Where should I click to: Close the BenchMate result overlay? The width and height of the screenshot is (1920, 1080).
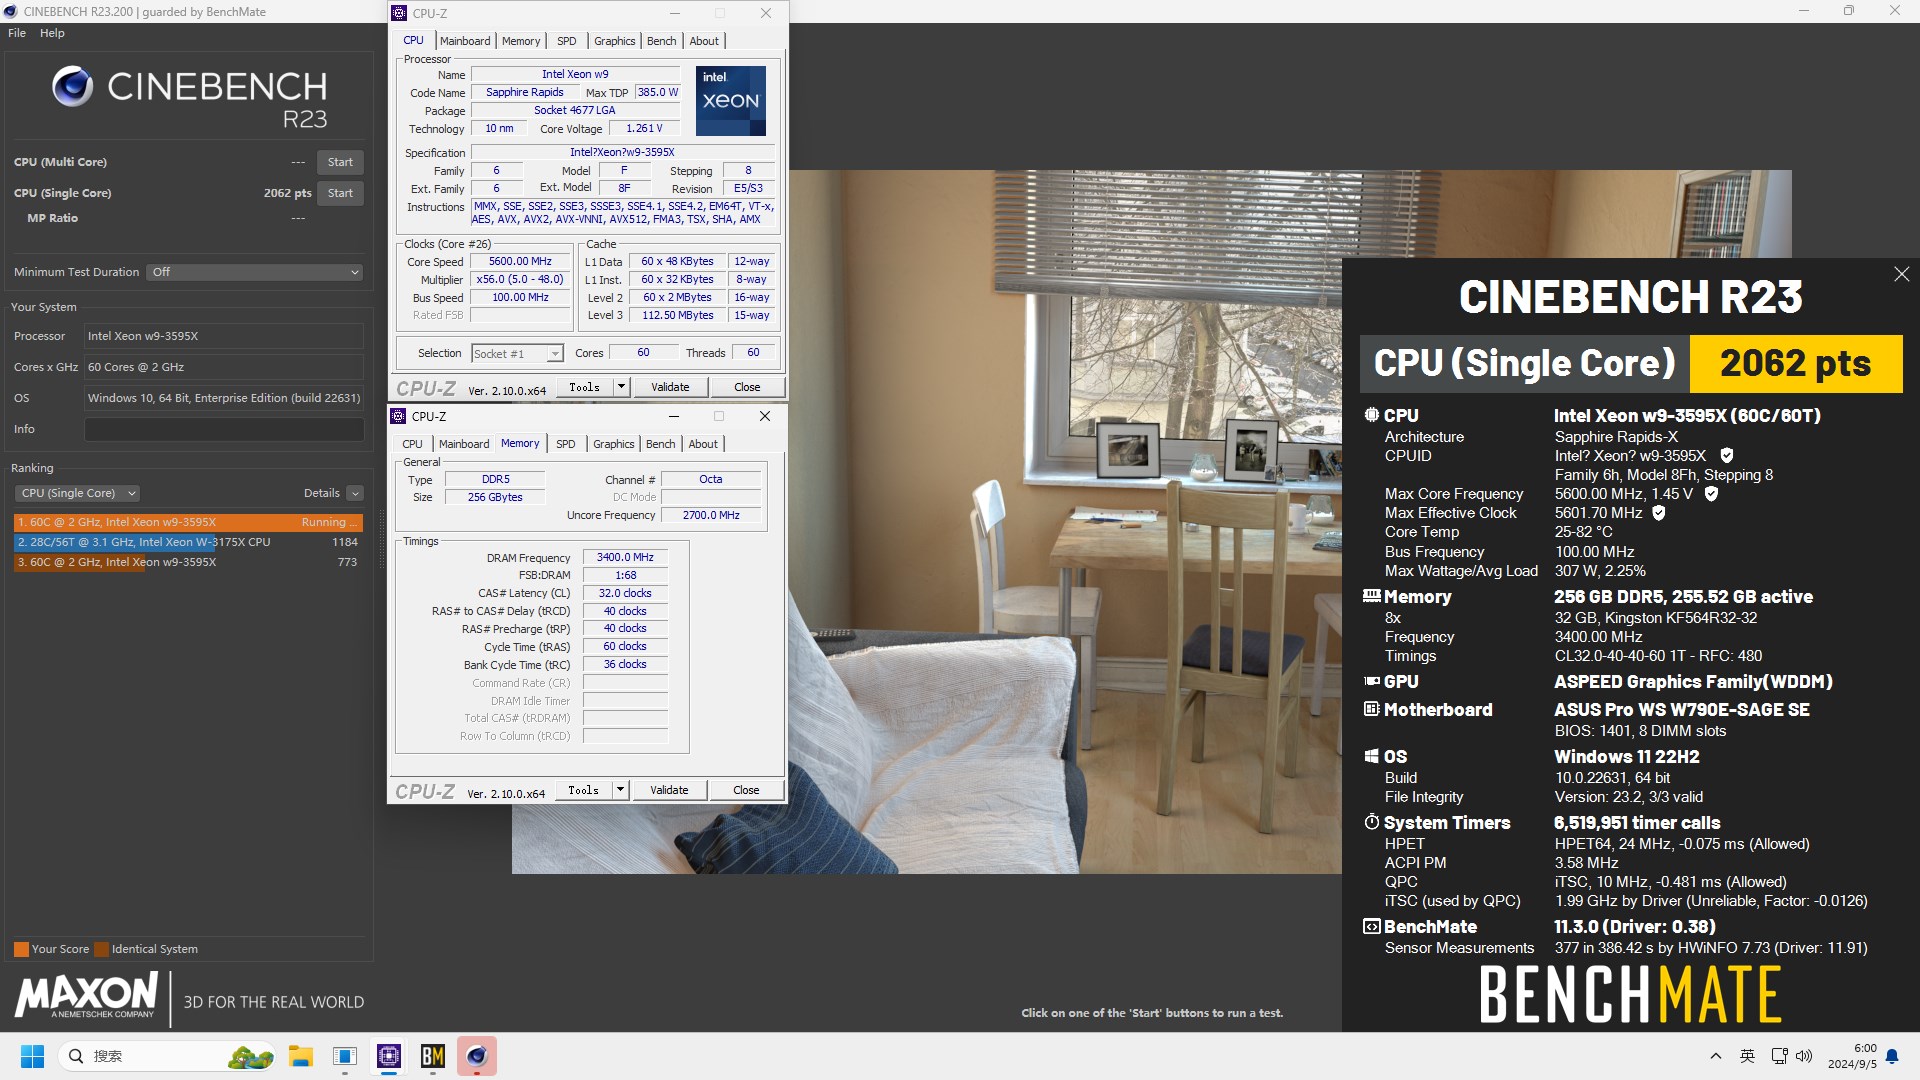(1901, 274)
